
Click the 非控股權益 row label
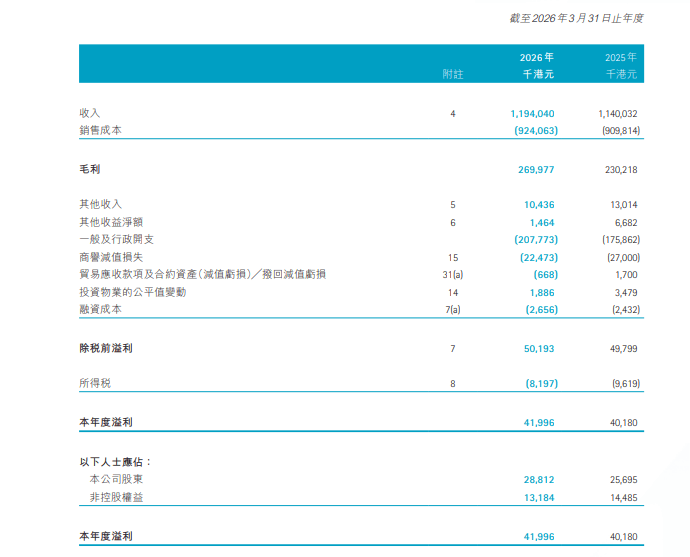(117, 497)
